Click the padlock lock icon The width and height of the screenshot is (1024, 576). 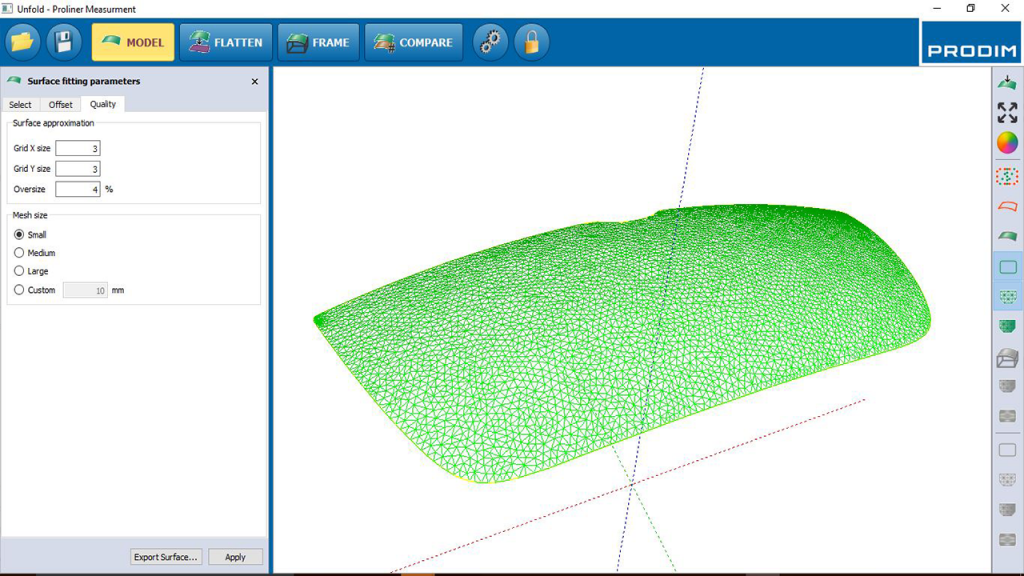tap(532, 42)
